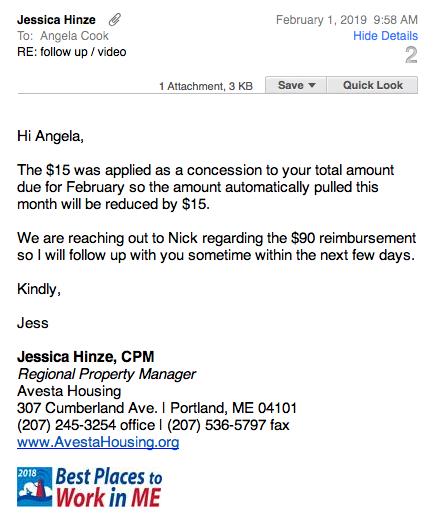This screenshot has height=522, width=441.
Task: Click the Regional Property Manager title text
Action: coord(107,374)
